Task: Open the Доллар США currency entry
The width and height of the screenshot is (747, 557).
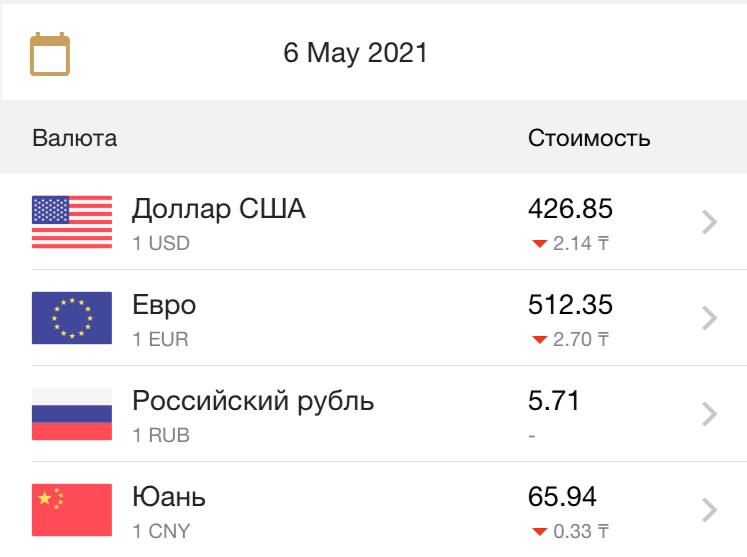Action: (374, 222)
